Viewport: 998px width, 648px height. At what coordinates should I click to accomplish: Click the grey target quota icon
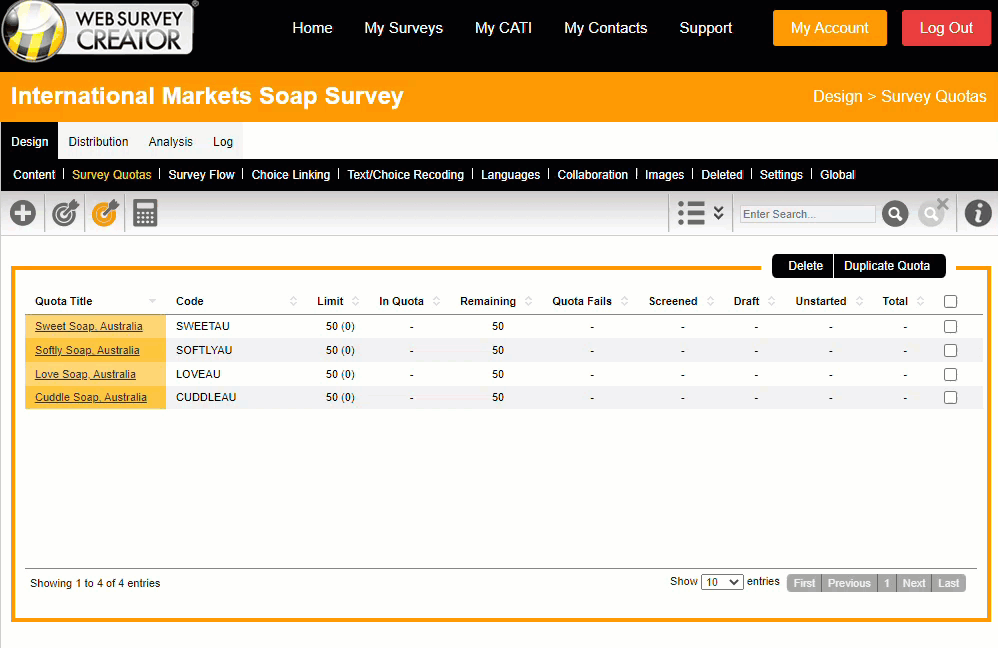coord(65,213)
